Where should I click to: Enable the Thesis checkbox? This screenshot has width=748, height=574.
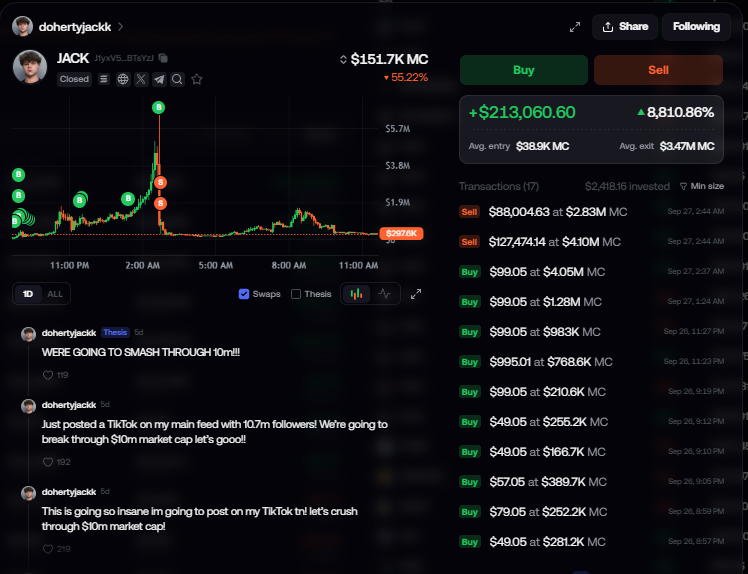[x=296, y=294]
